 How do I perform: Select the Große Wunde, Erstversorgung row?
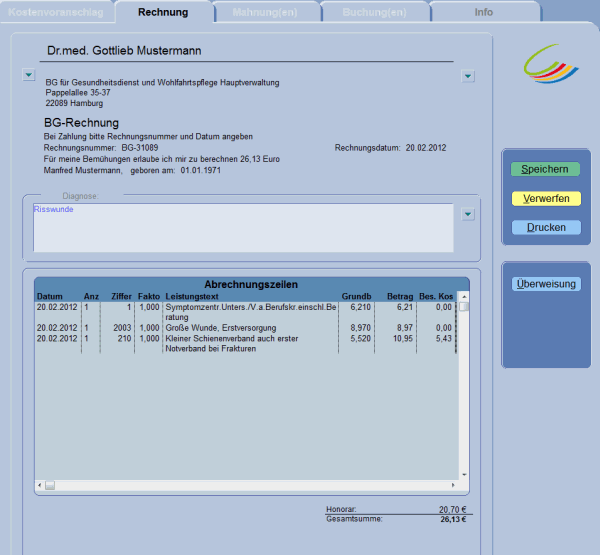pos(220,327)
